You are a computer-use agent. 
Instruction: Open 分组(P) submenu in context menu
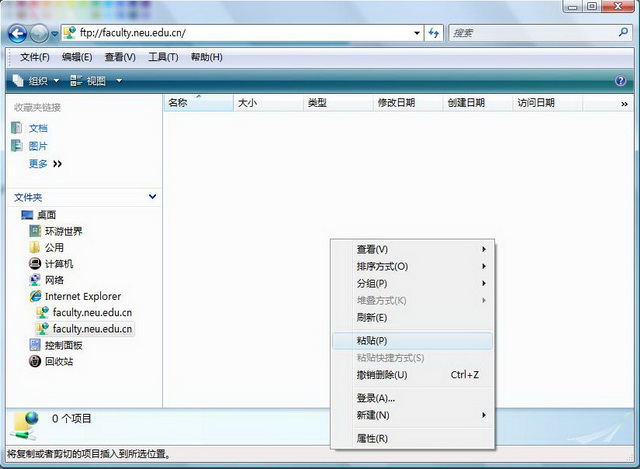(413, 283)
